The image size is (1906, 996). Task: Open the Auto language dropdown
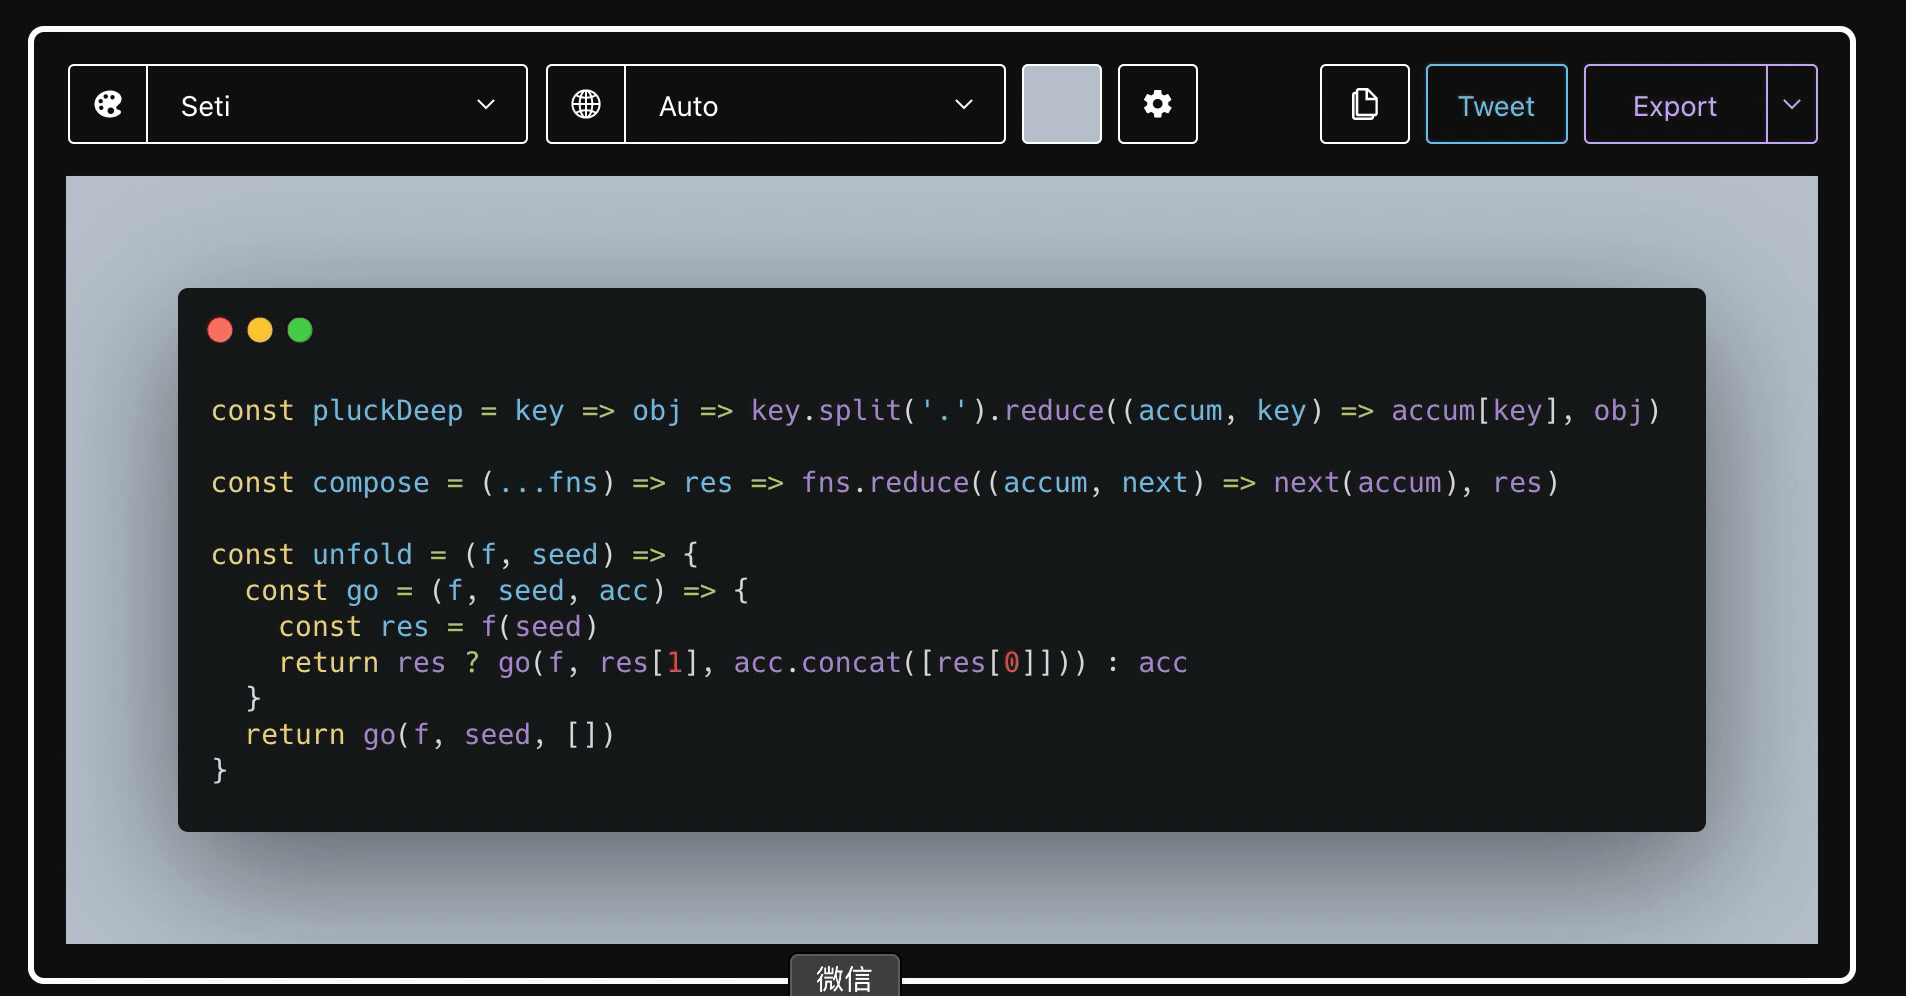[815, 104]
